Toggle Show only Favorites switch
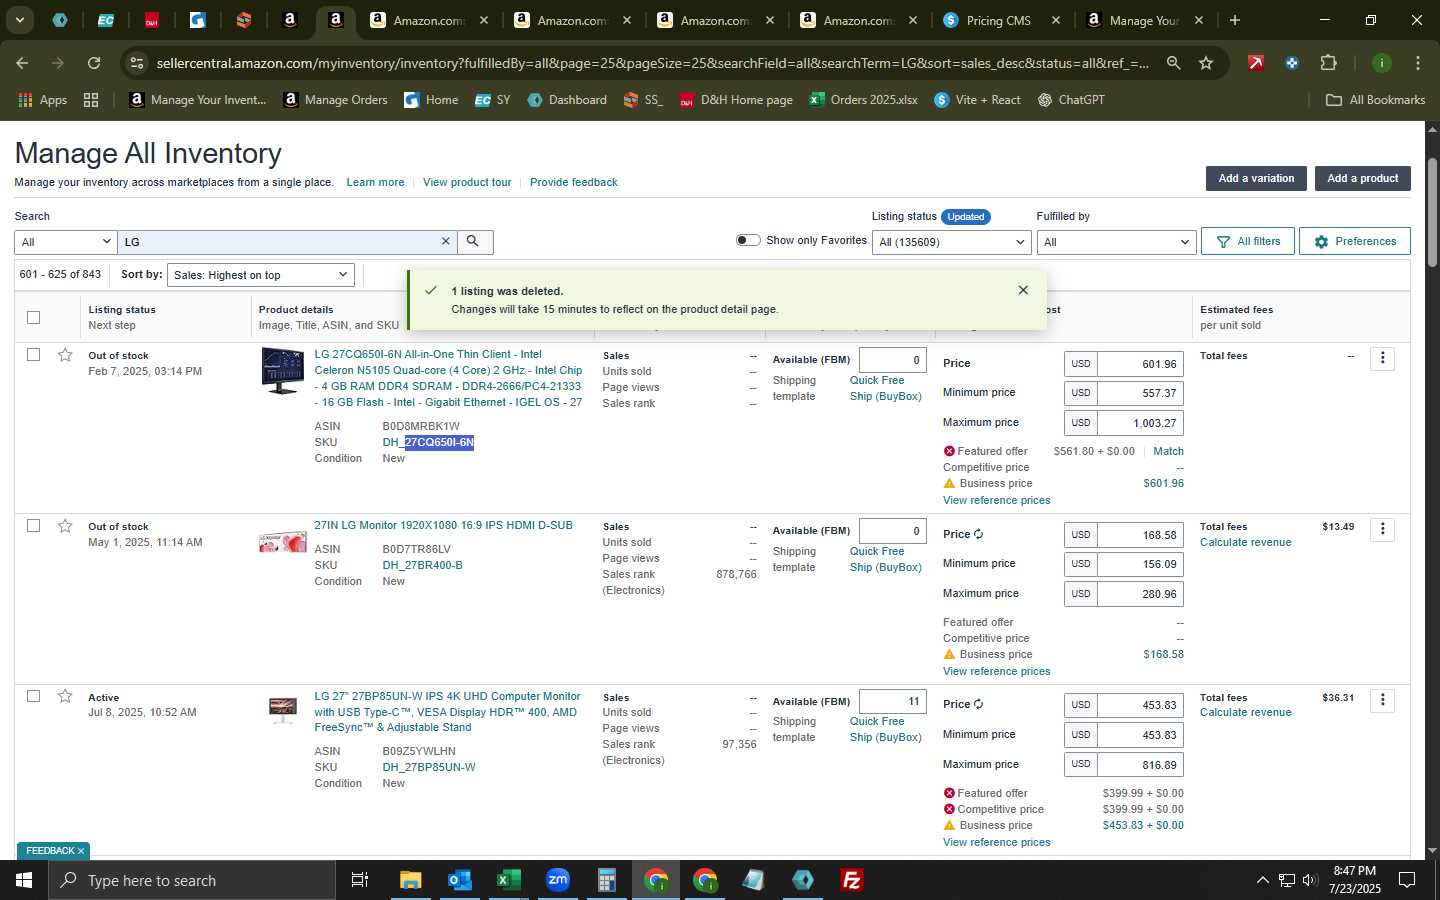 click(x=748, y=240)
